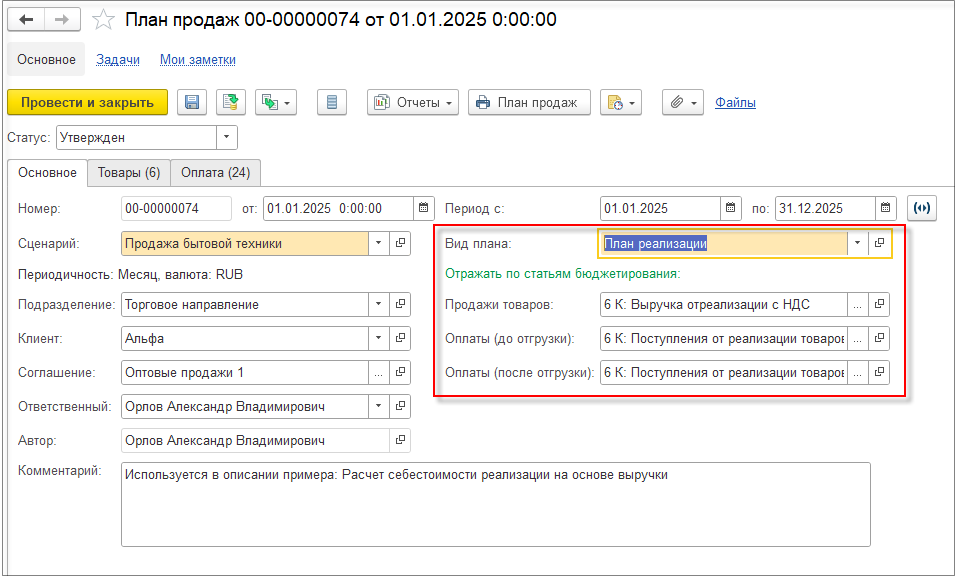
Task: Click the Период с date field
Action: [660, 208]
